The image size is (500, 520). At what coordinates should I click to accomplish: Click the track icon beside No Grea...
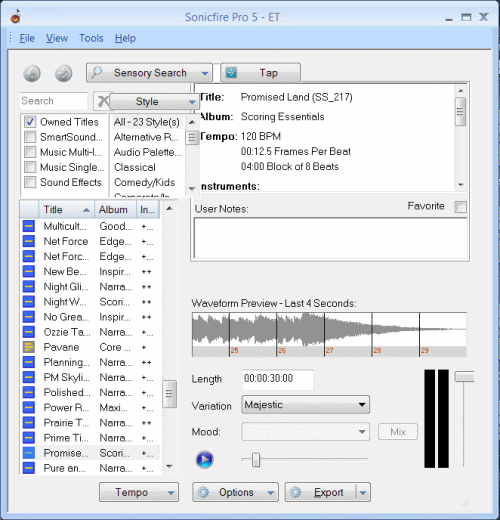(x=29, y=317)
